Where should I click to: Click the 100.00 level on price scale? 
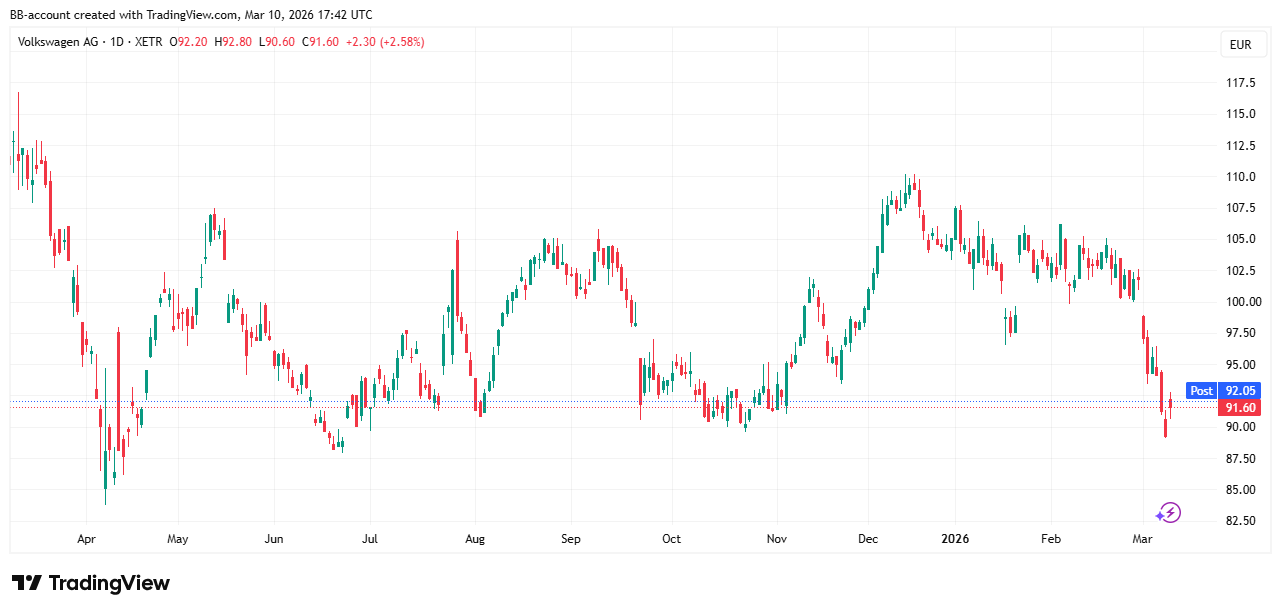point(1241,302)
